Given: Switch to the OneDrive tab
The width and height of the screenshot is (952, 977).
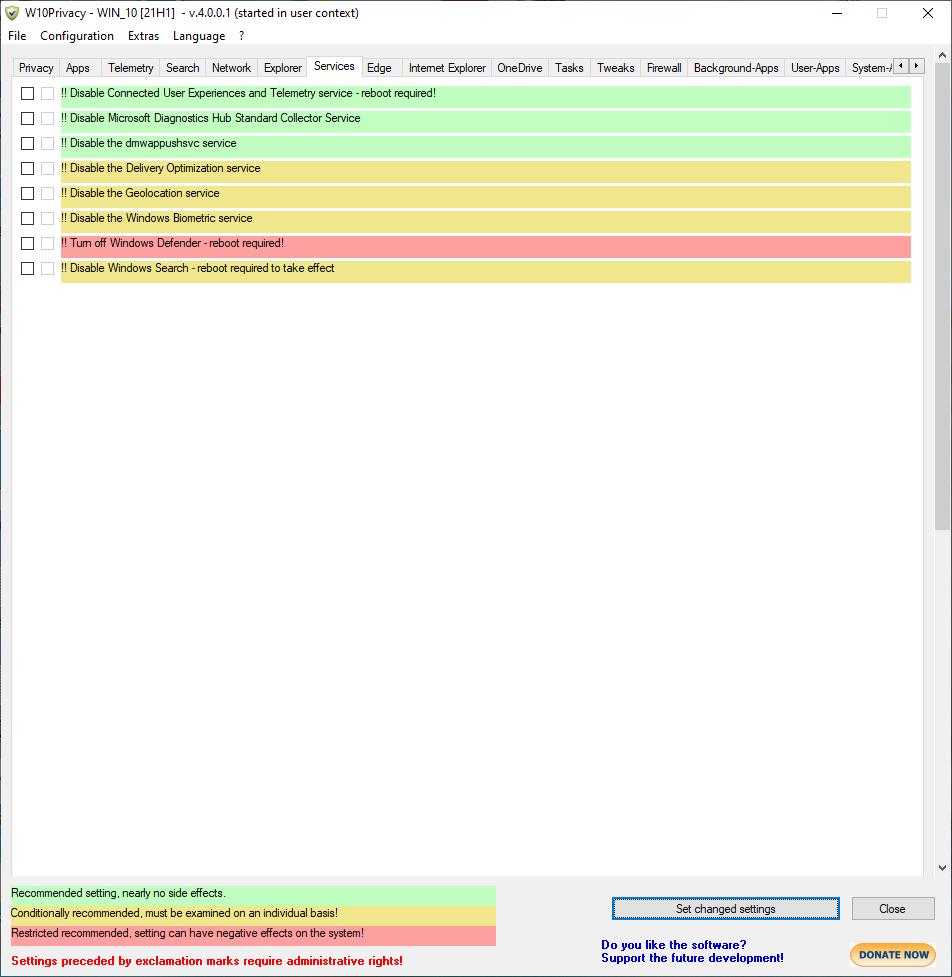Looking at the screenshot, I should [x=520, y=67].
